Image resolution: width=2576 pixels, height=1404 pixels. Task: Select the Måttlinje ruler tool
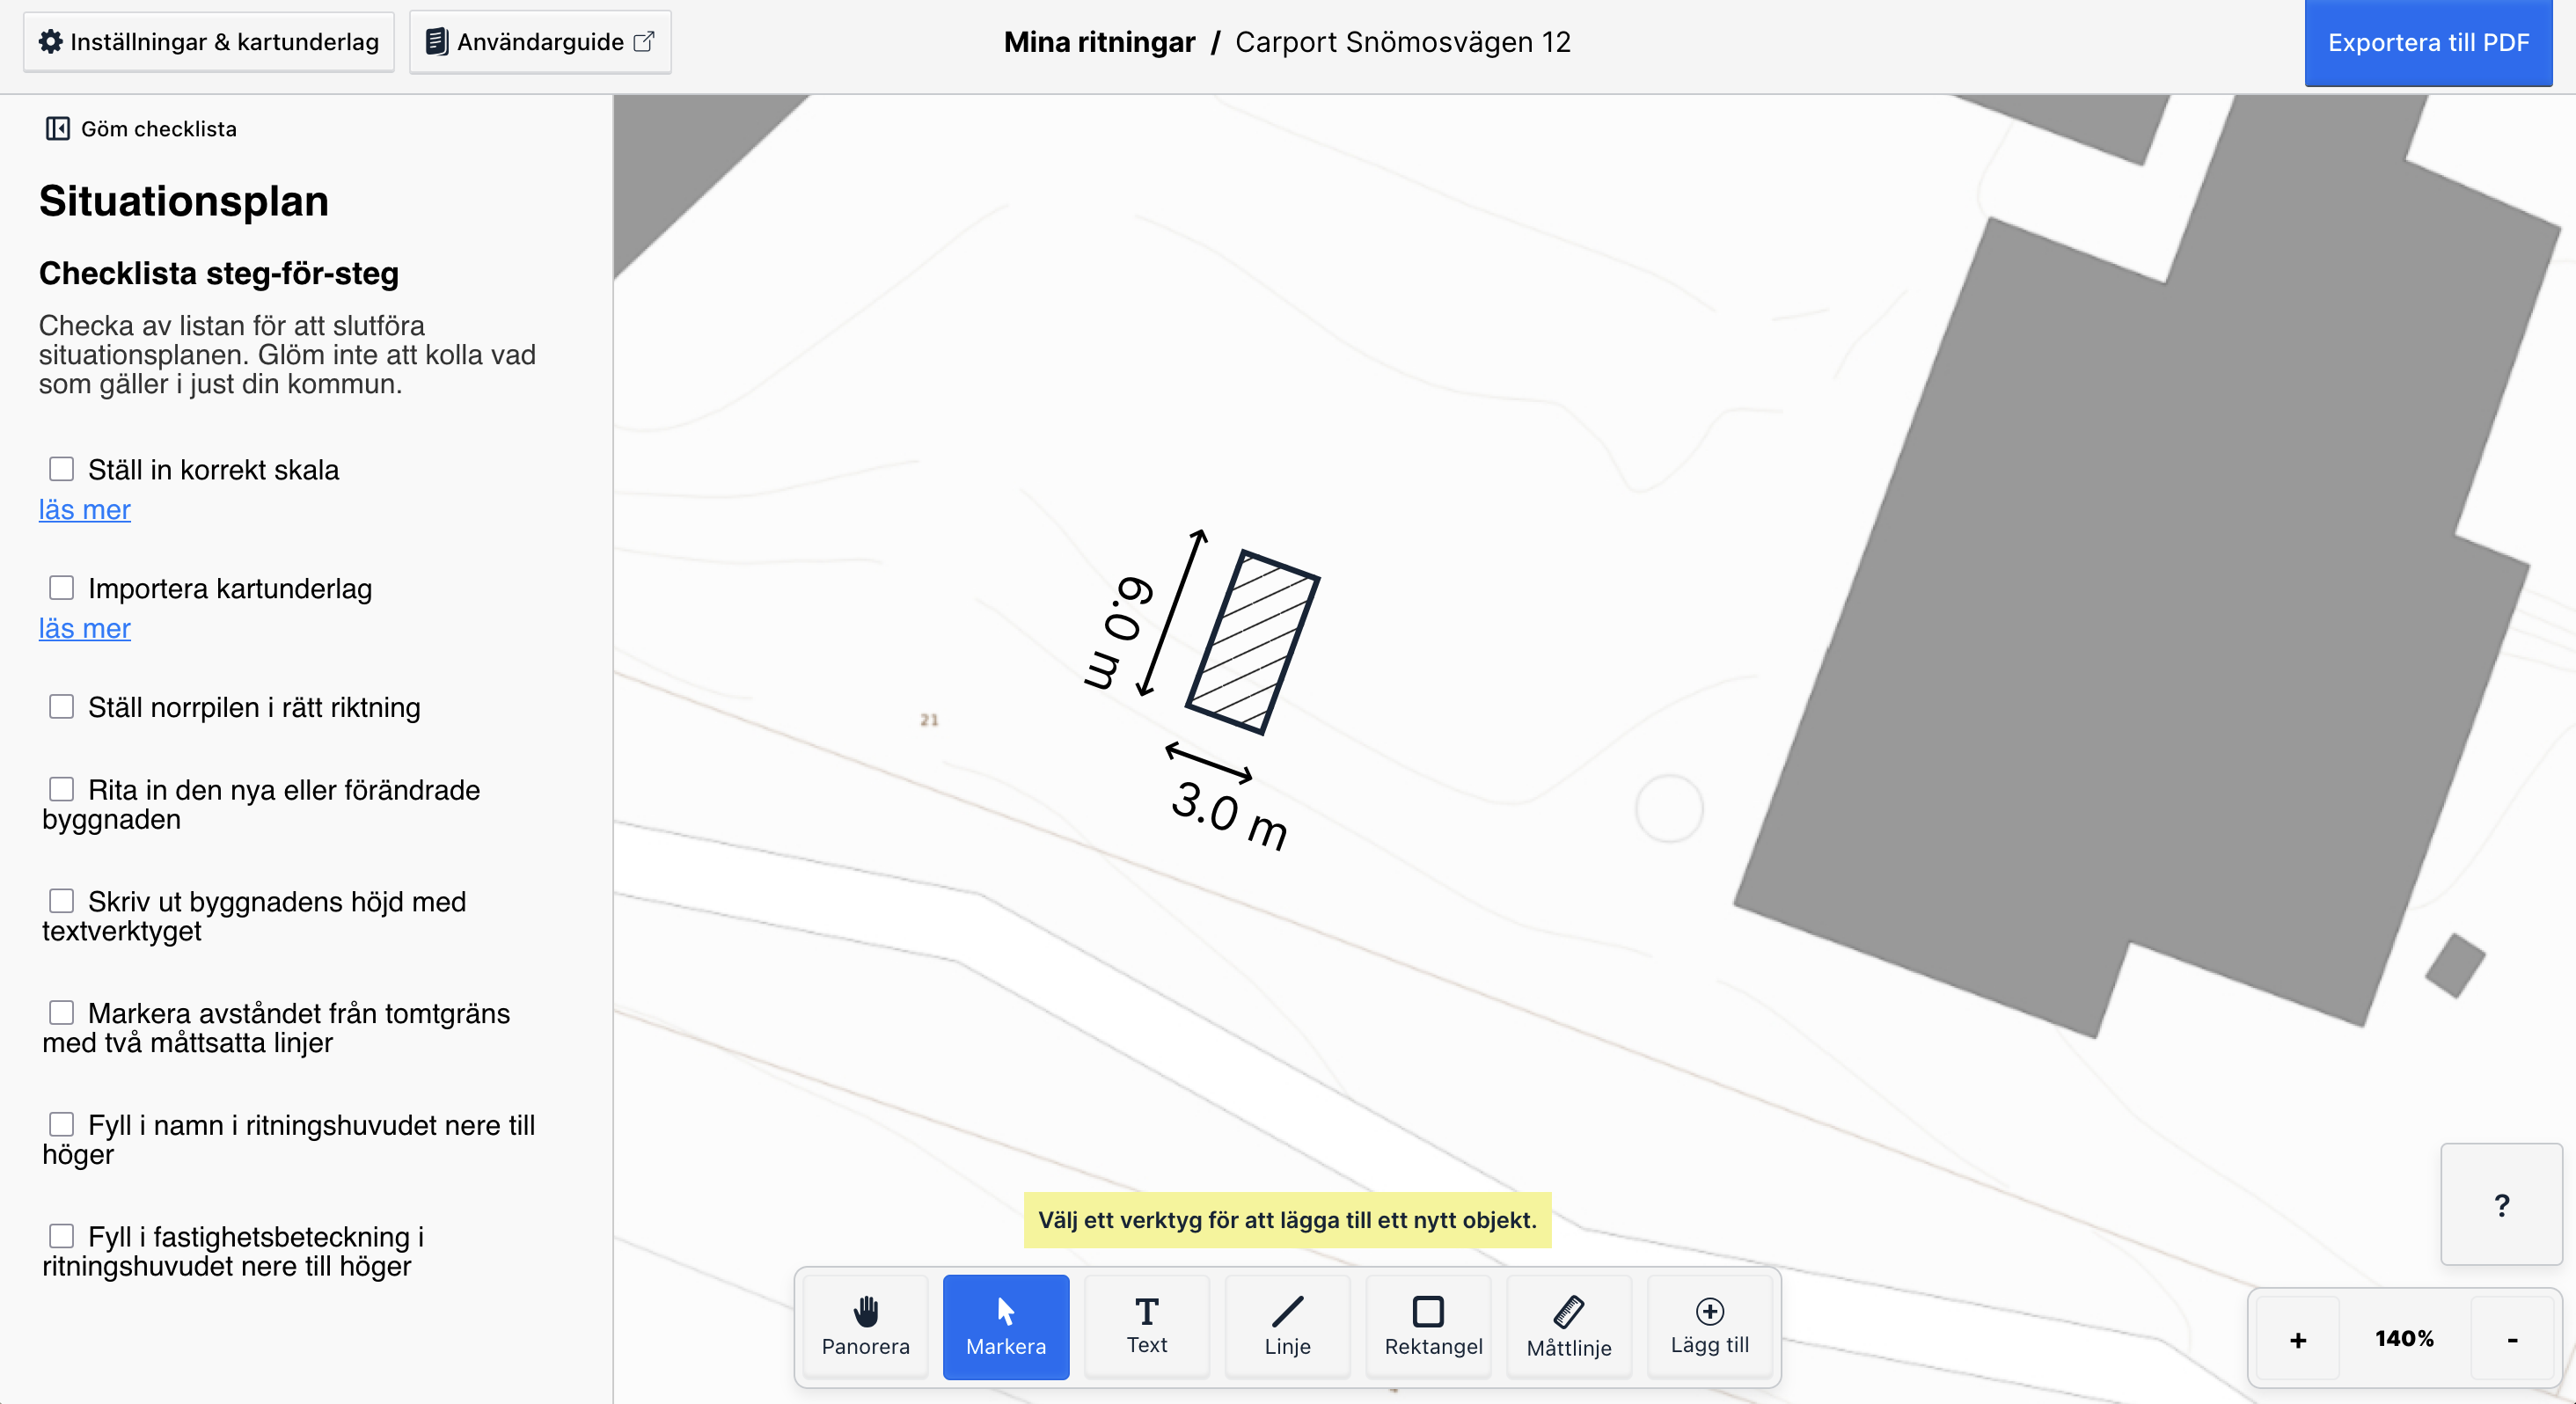pyautogui.click(x=1568, y=1326)
